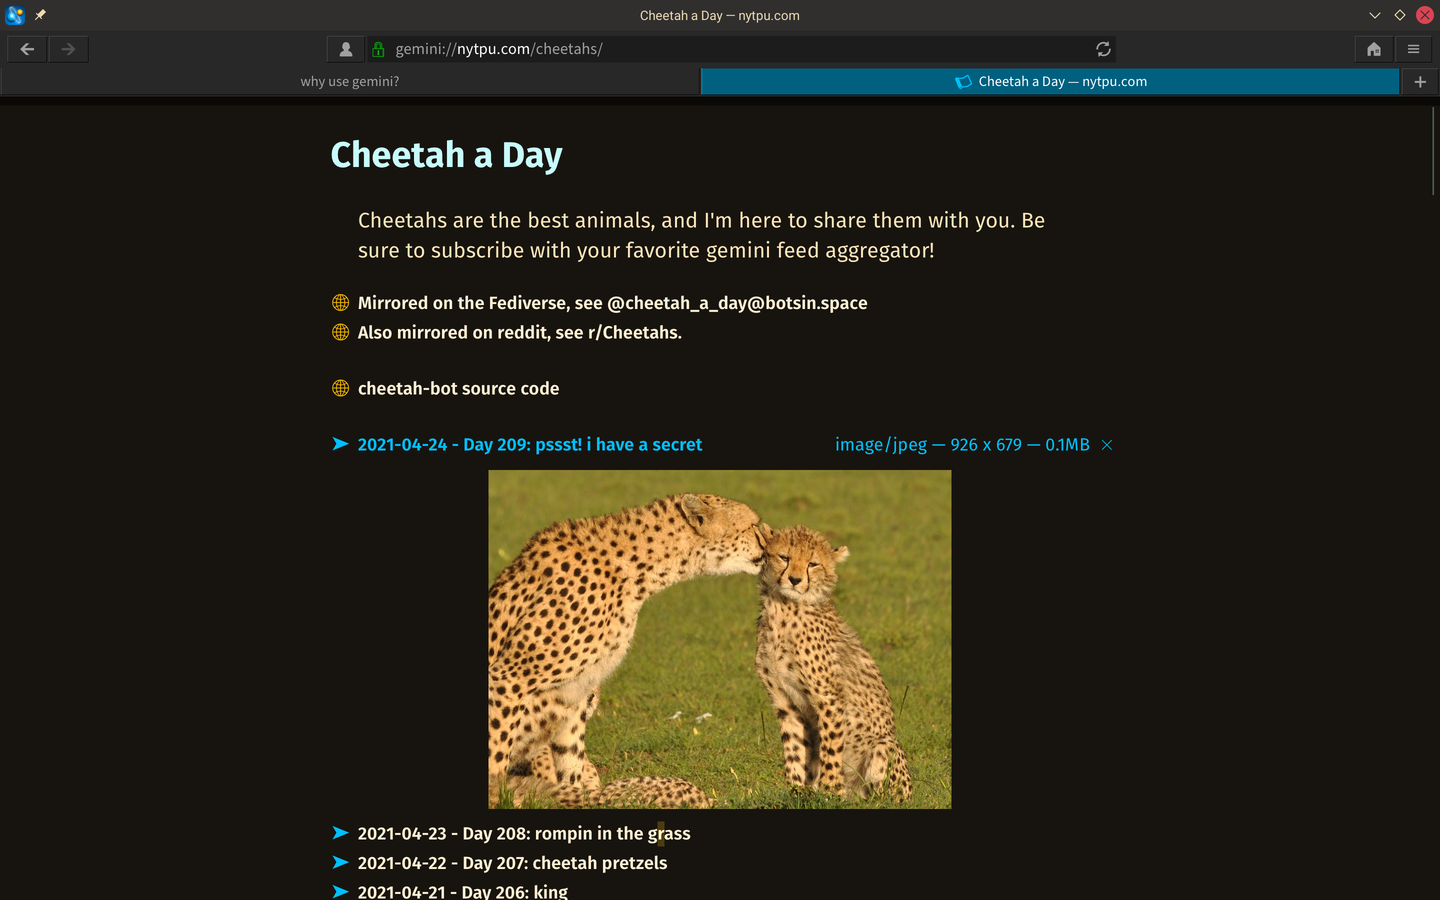Click the URL address field
Viewport: 1440px width, 900px height.
pyautogui.click(x=740, y=49)
